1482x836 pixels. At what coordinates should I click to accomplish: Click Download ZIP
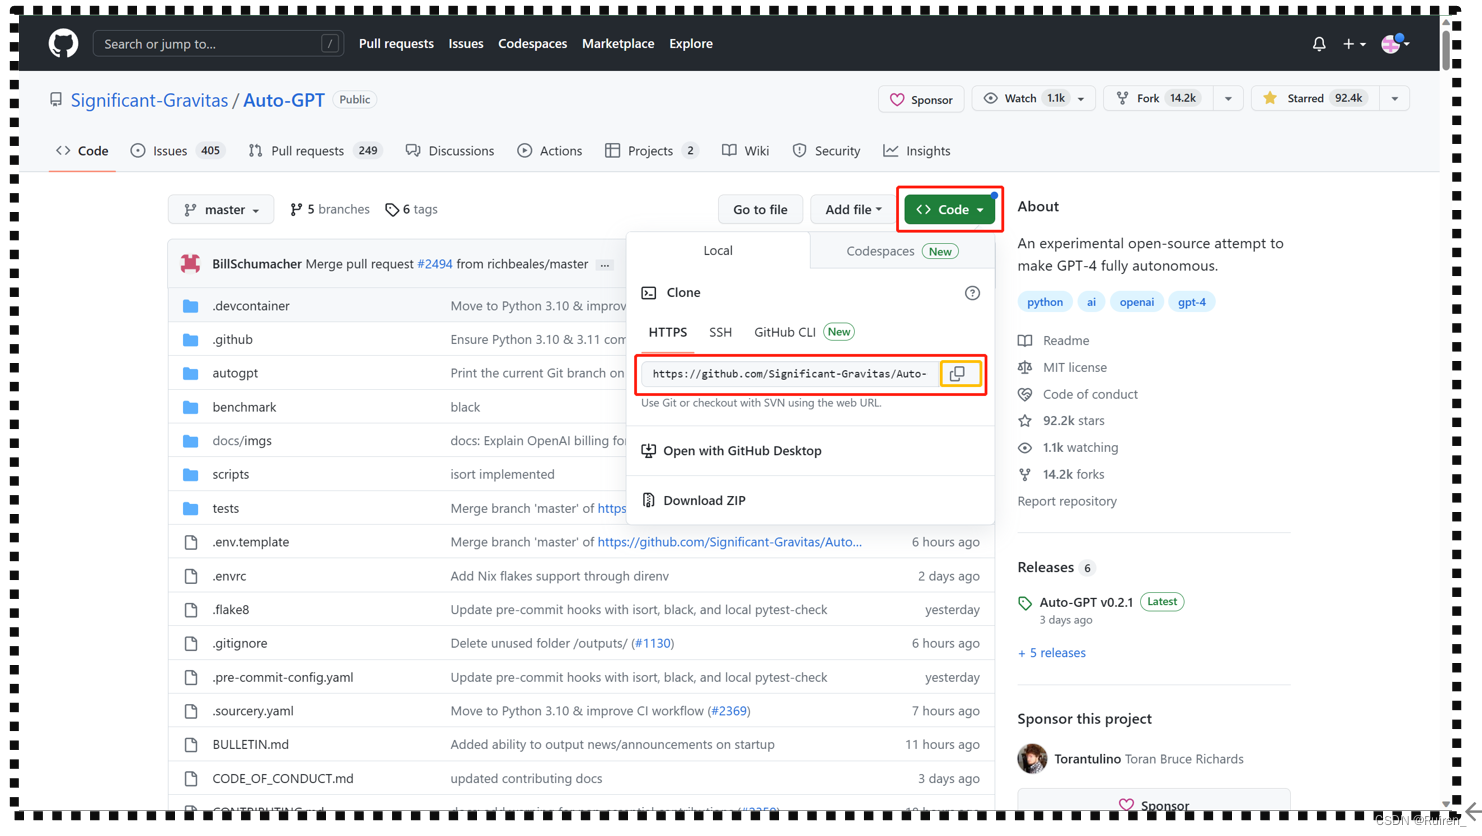click(x=704, y=500)
